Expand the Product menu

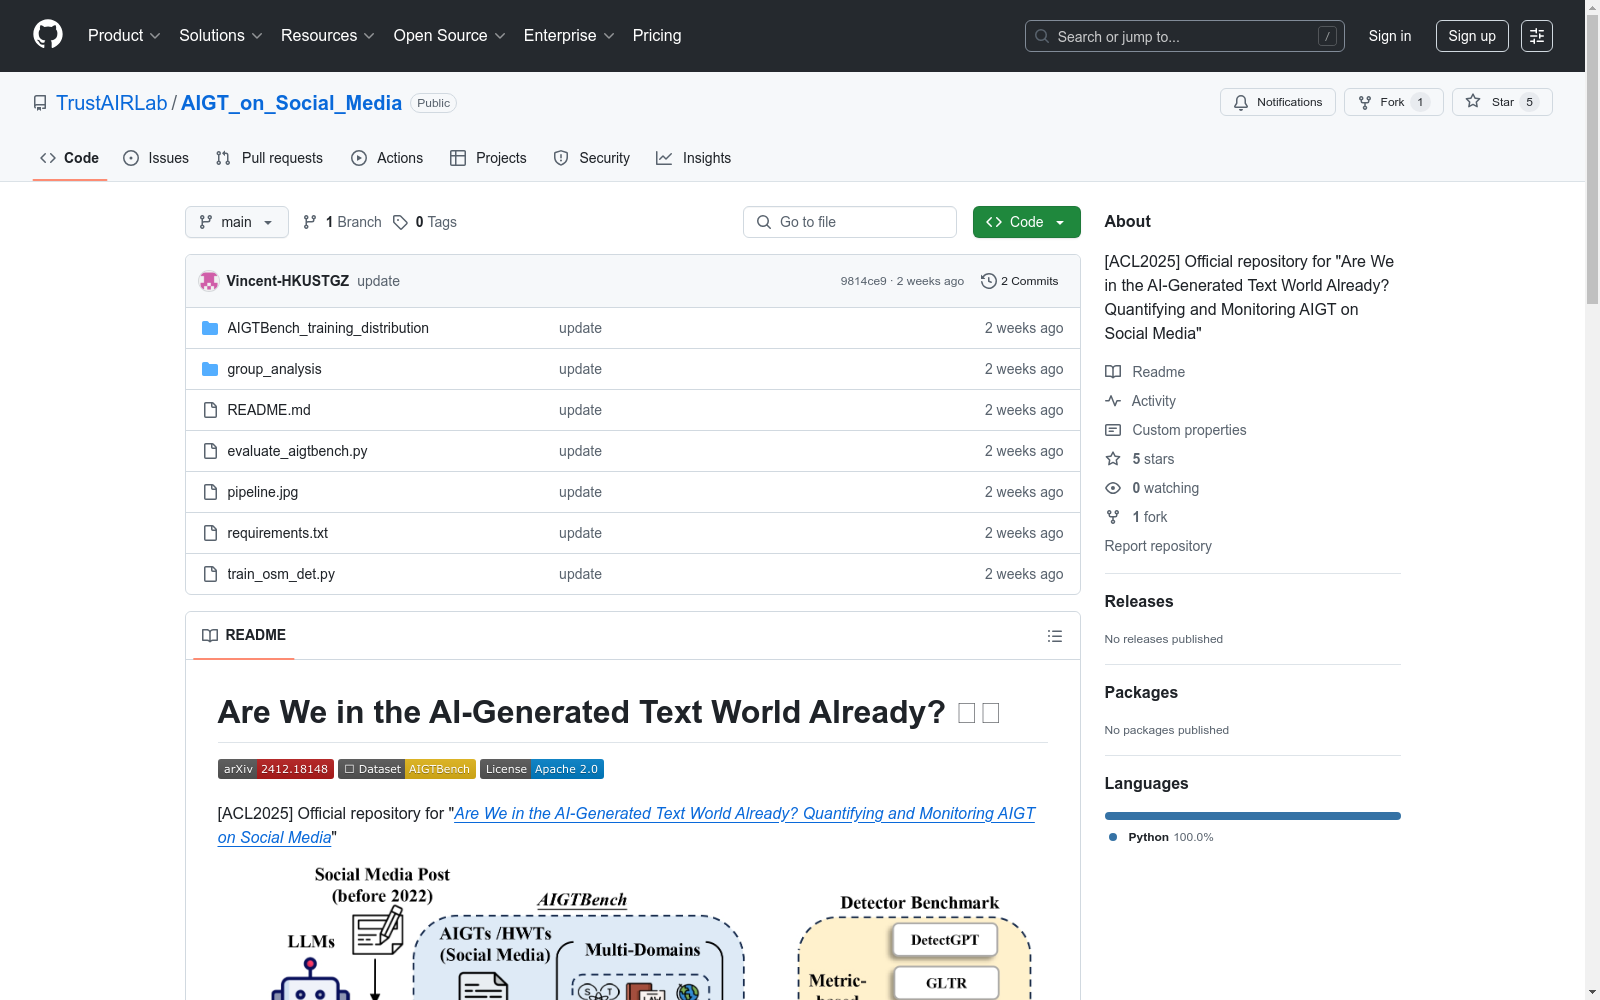click(x=124, y=36)
